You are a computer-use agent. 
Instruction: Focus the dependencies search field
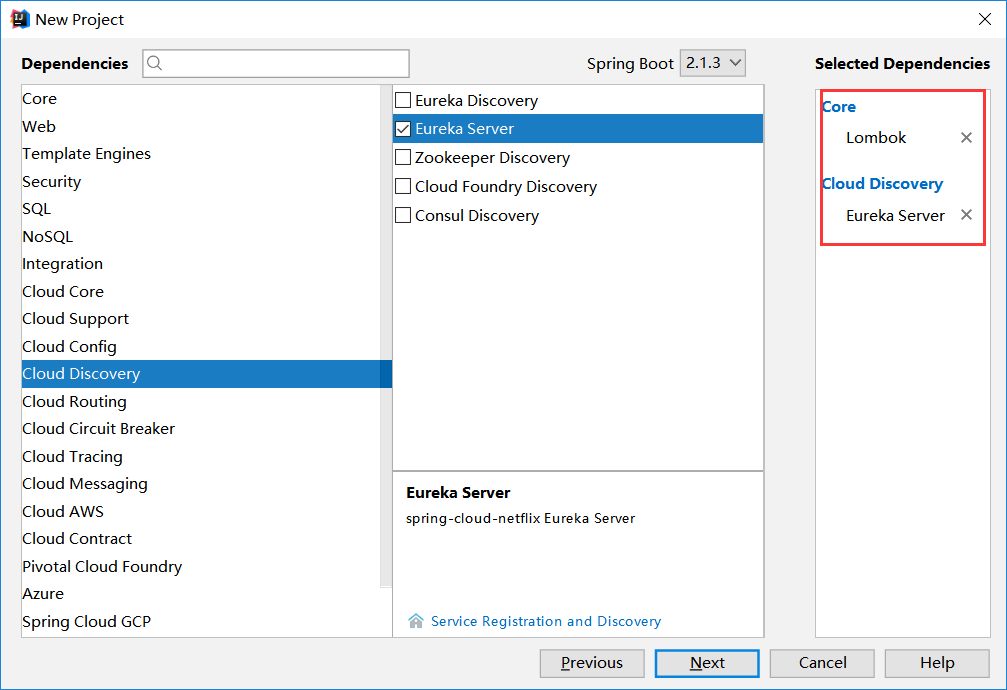[276, 63]
